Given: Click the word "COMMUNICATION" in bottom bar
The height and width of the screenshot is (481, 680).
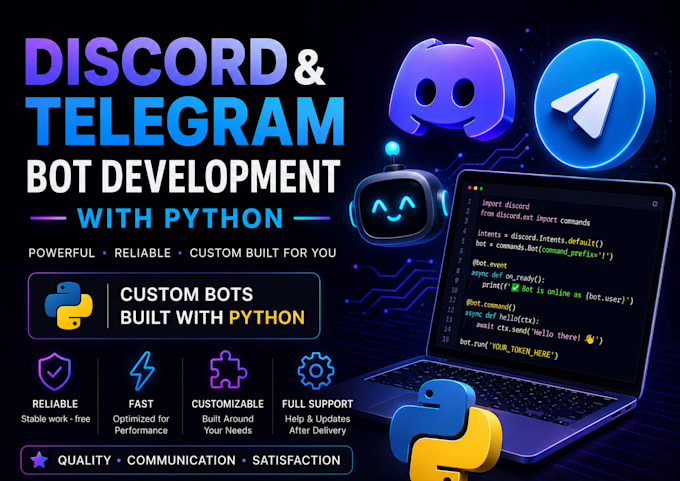Looking at the screenshot, I should point(181,460).
